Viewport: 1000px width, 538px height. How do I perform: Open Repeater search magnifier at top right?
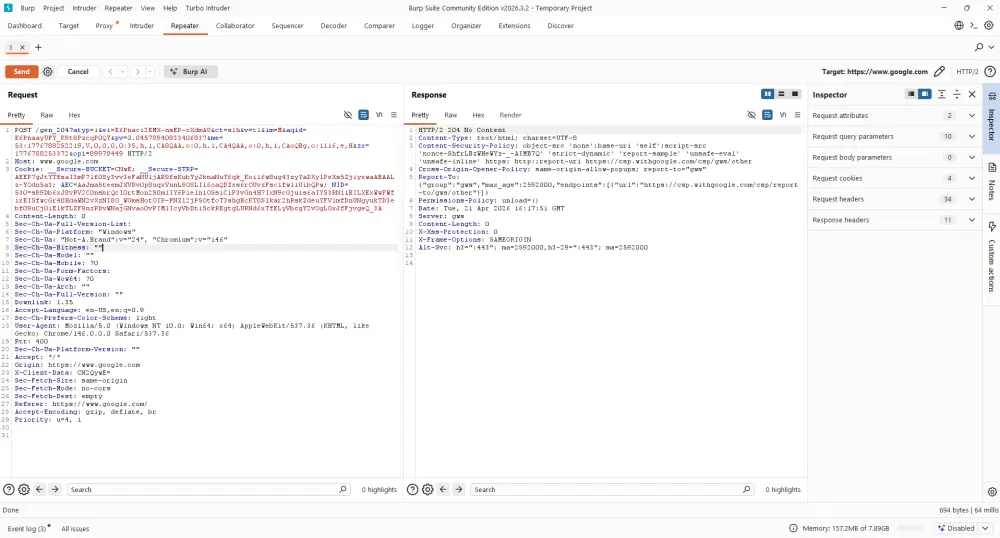coord(979,47)
